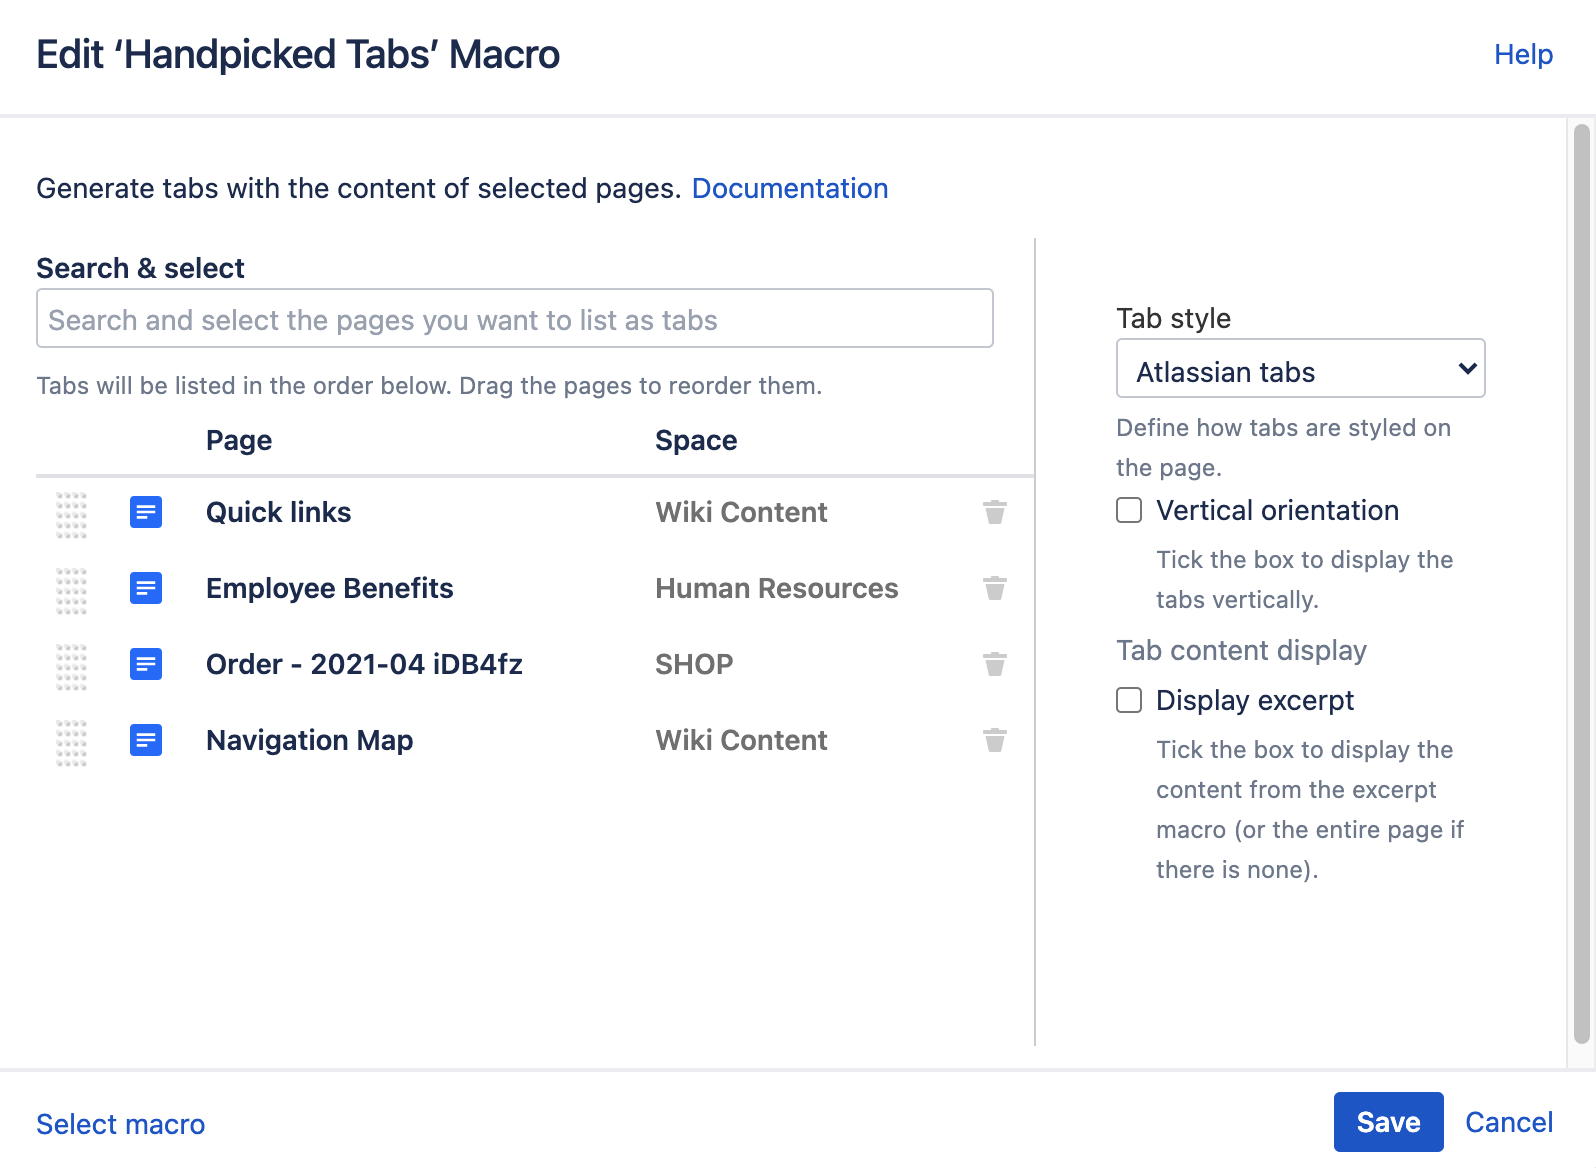Delete the Quick links page row
Image resolution: width=1596 pixels, height=1168 pixels.
click(994, 512)
